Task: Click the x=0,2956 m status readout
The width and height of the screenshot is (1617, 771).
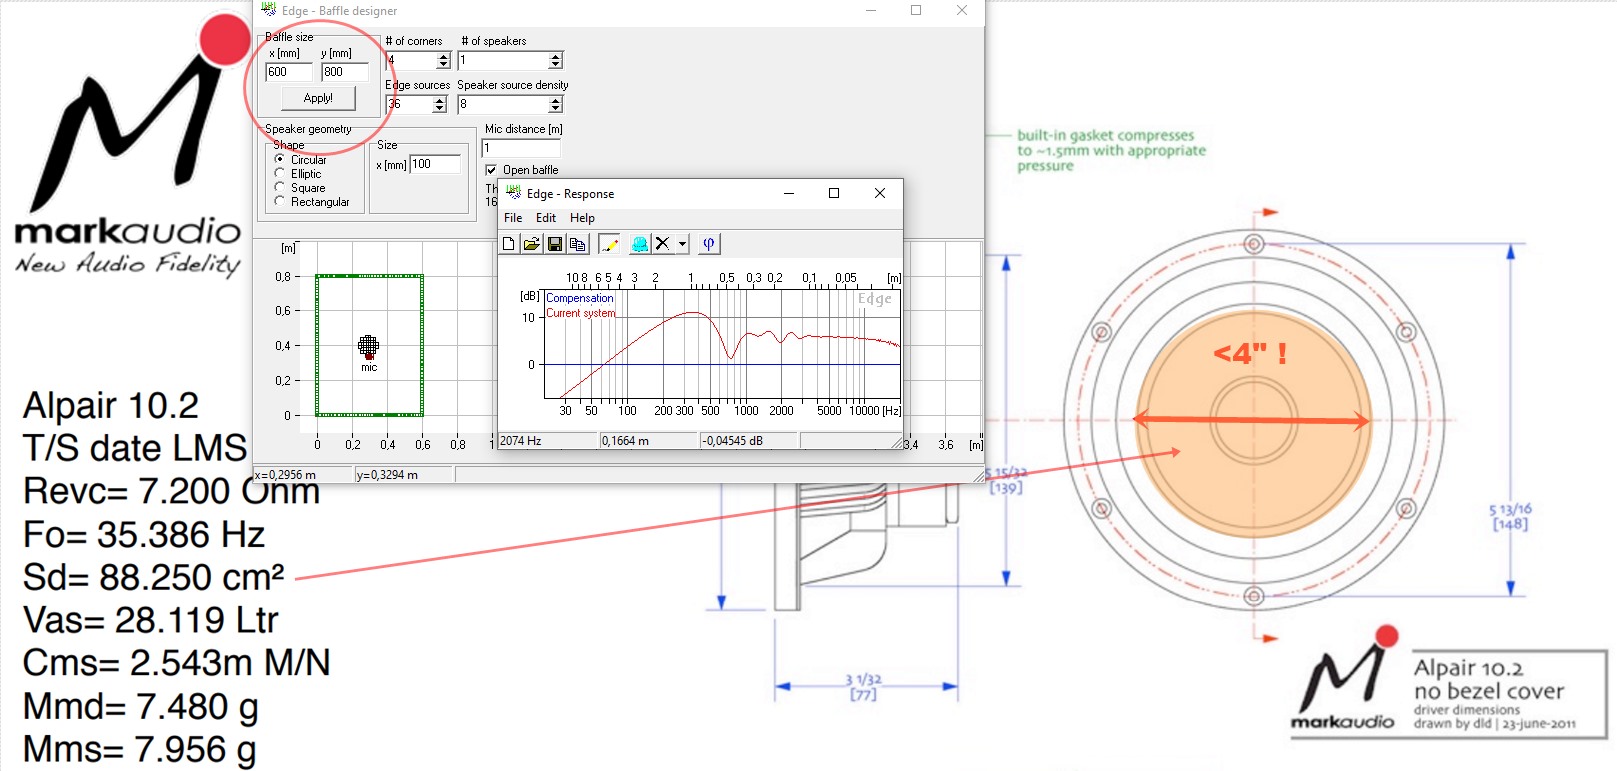Action: pyautogui.click(x=303, y=475)
